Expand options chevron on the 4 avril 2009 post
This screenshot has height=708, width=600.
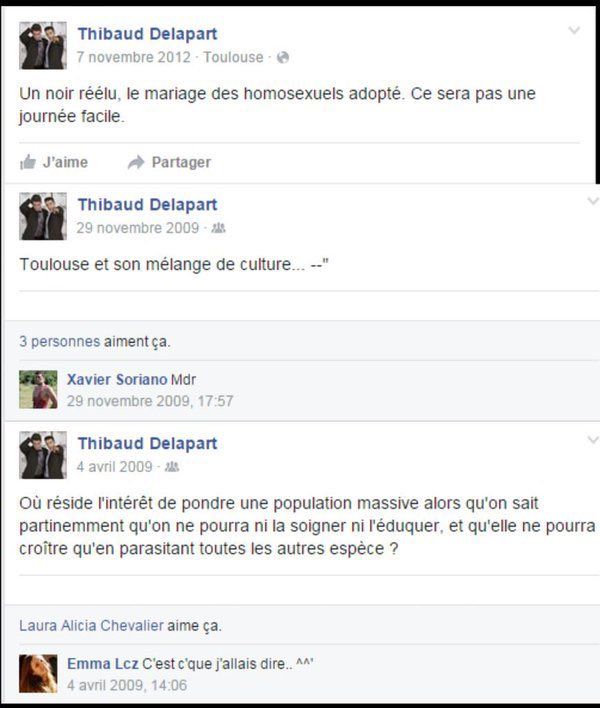[593, 440]
